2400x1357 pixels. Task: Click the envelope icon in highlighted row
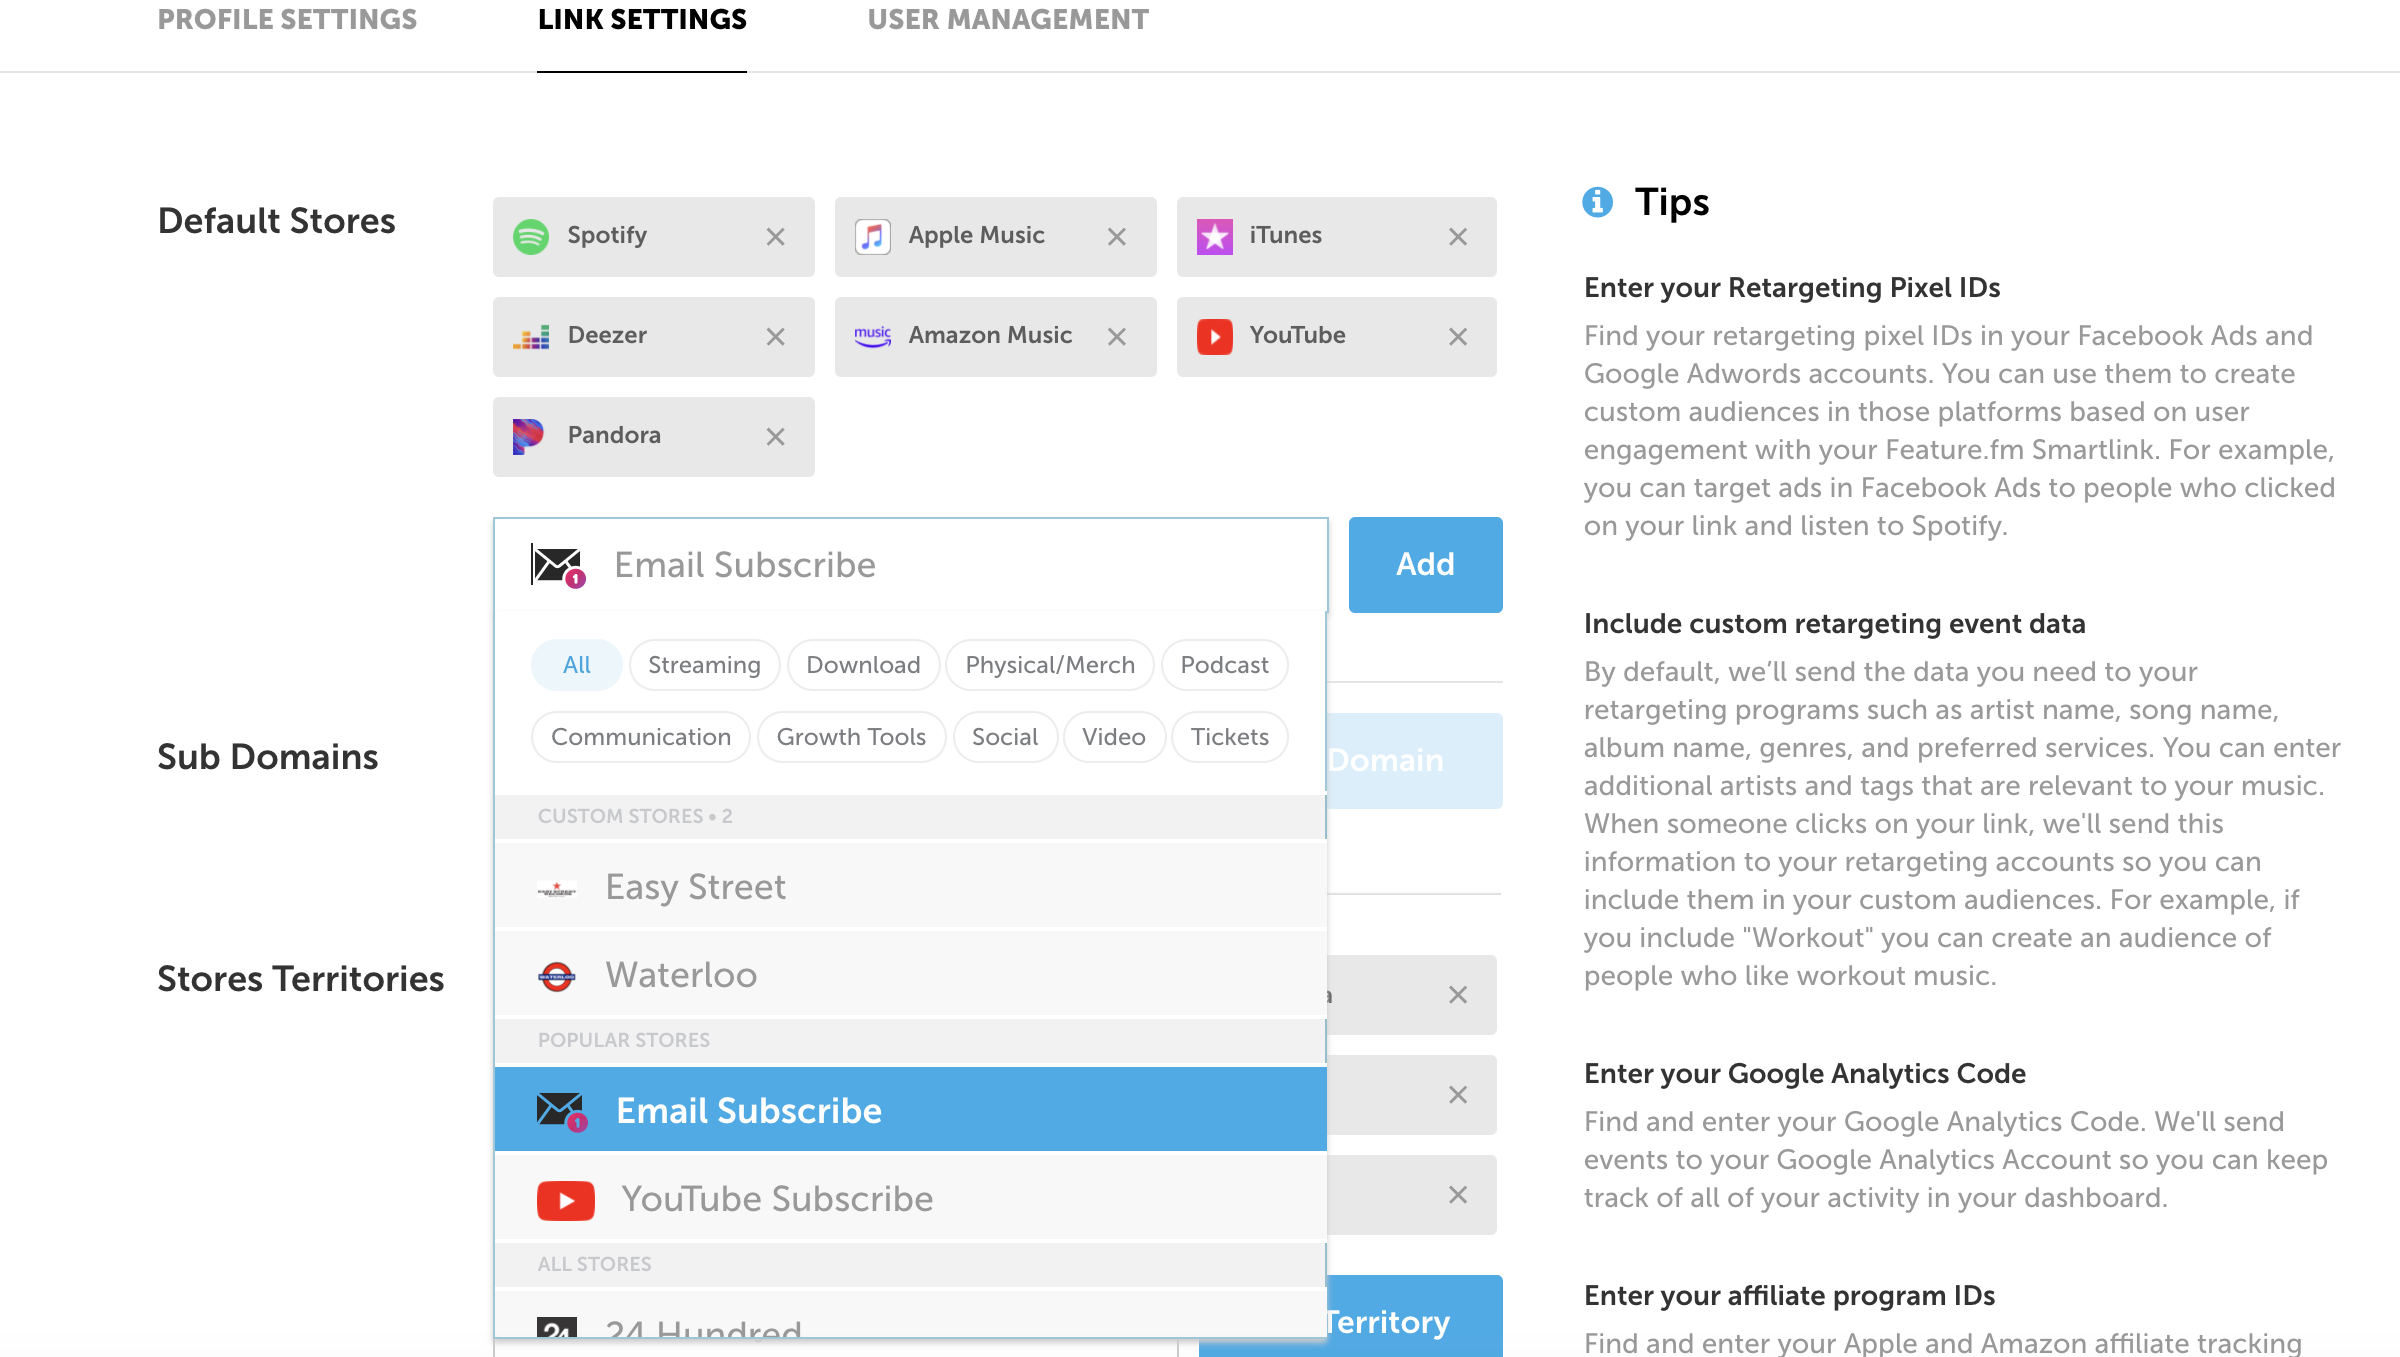562,1111
